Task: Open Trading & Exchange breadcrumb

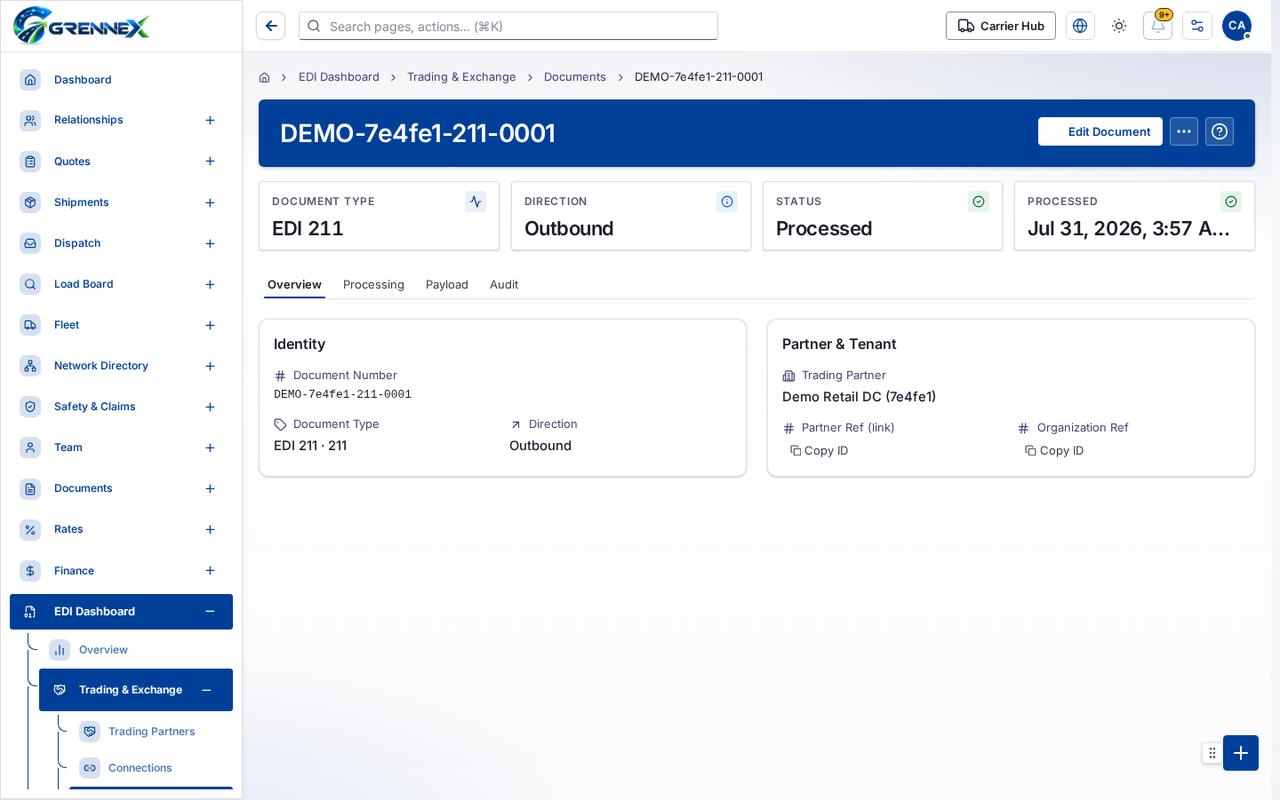Action: pyautogui.click(x=461, y=77)
